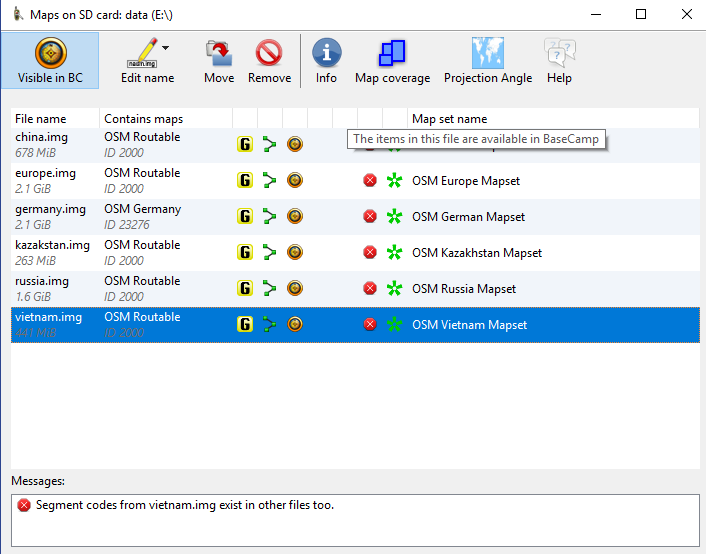Toggle the Visible in BC button
Viewport: 706px width, 554px height.
pyautogui.click(x=50, y=60)
